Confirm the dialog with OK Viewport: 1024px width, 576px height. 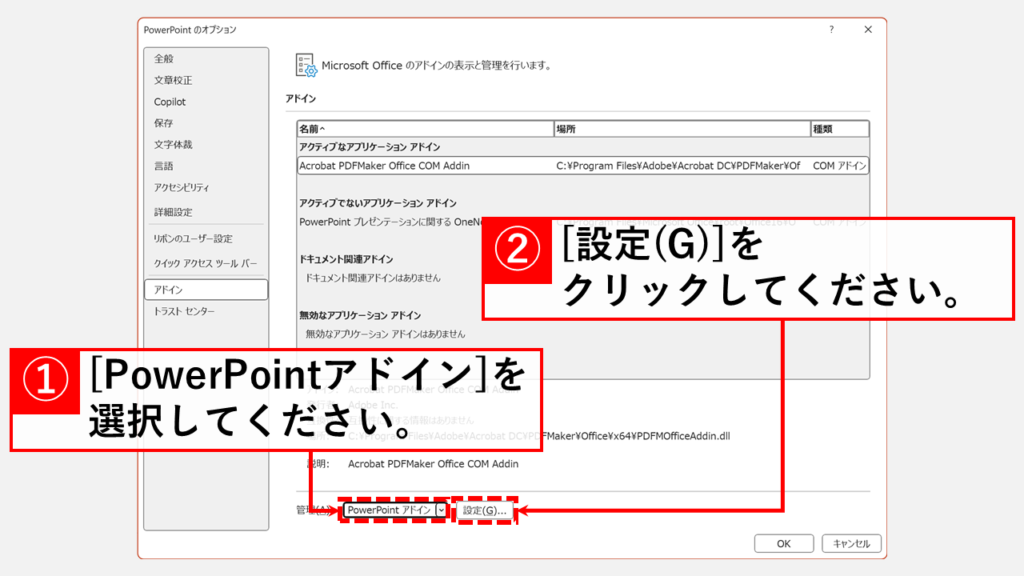[784, 543]
